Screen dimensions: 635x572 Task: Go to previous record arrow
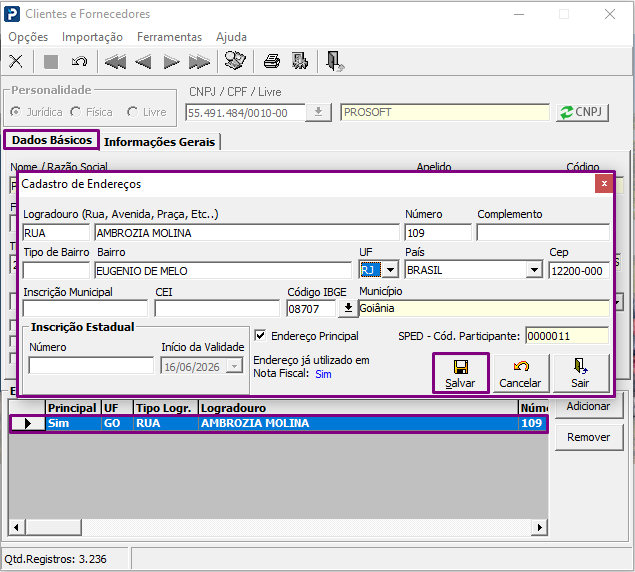(x=143, y=62)
